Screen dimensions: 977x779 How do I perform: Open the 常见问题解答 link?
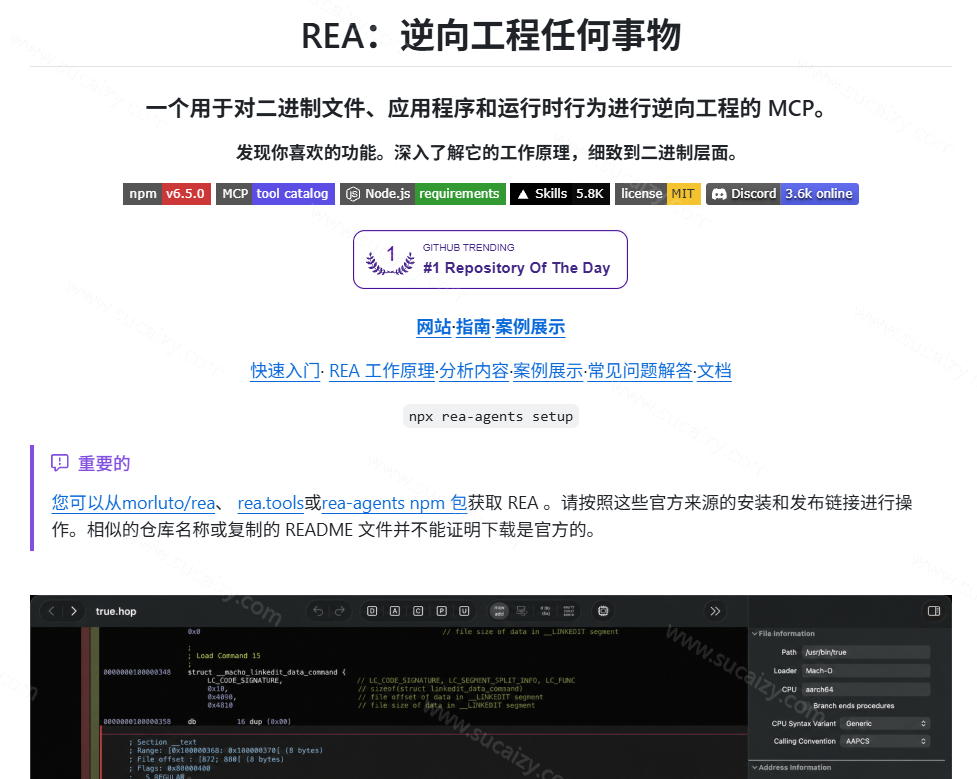pyautogui.click(x=640, y=371)
